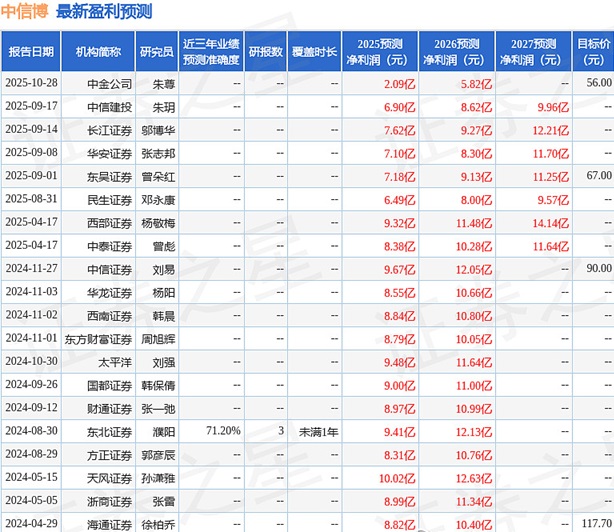Viewport: 614px width, 532px height.
Task: Select the date cell 2024-11-02
Action: 31,315
